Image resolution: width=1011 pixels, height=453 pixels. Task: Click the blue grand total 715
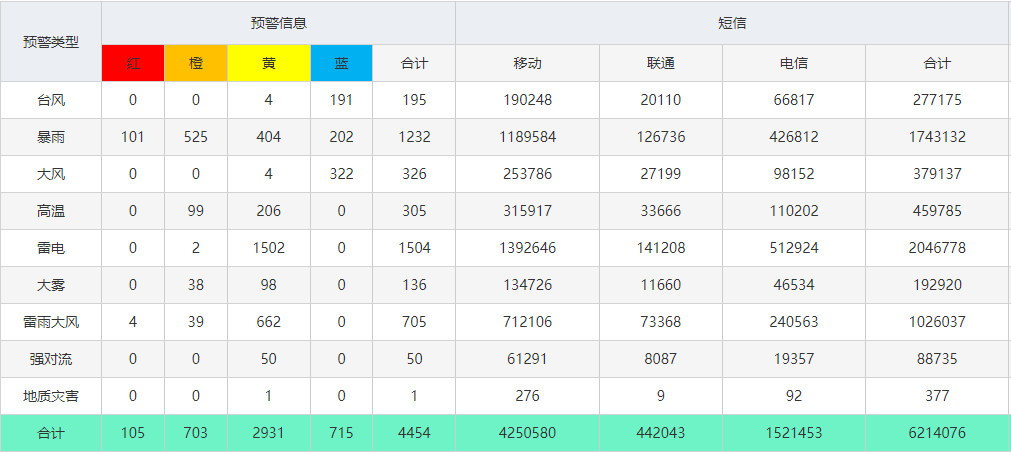(341, 433)
